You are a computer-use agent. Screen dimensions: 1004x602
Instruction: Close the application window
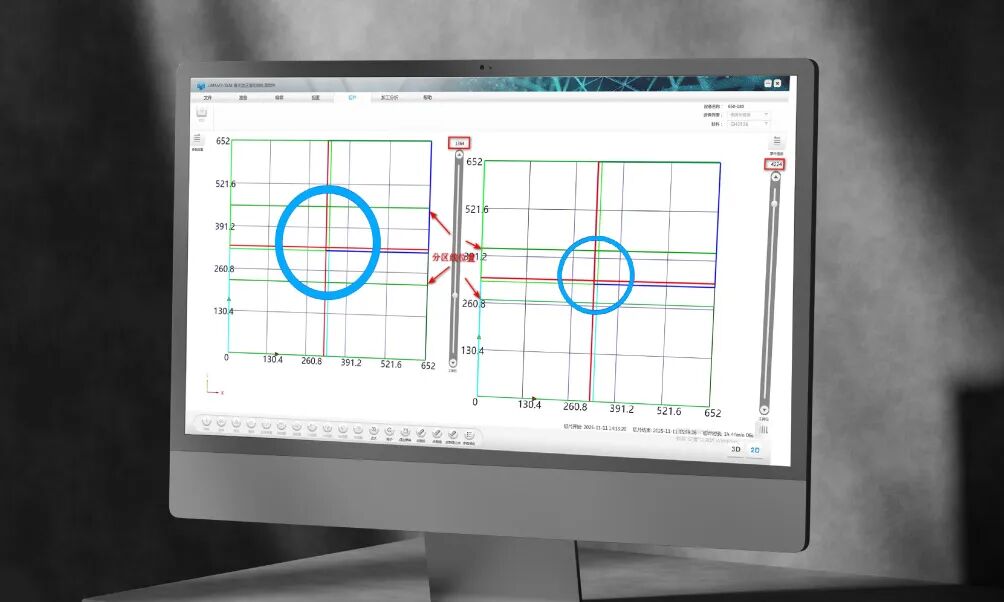point(777,83)
